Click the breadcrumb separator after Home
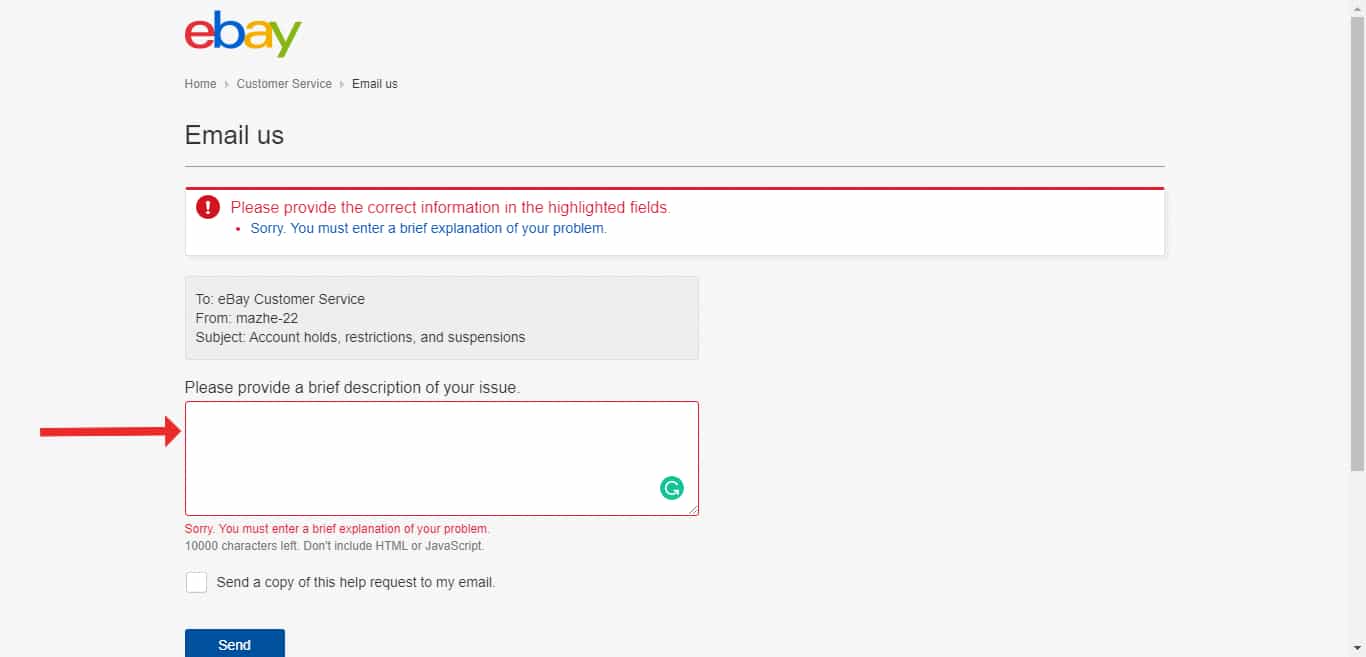Screen dimensions: 1366x657 coord(224,84)
